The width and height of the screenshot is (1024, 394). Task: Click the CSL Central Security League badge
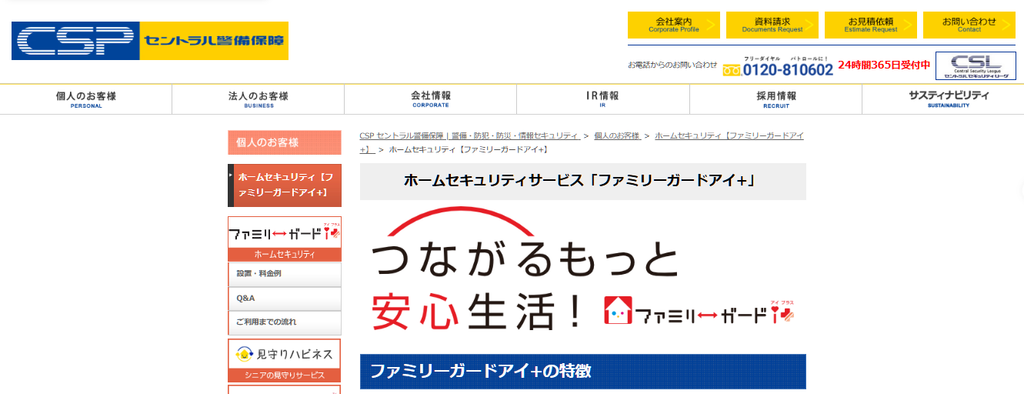point(976,66)
